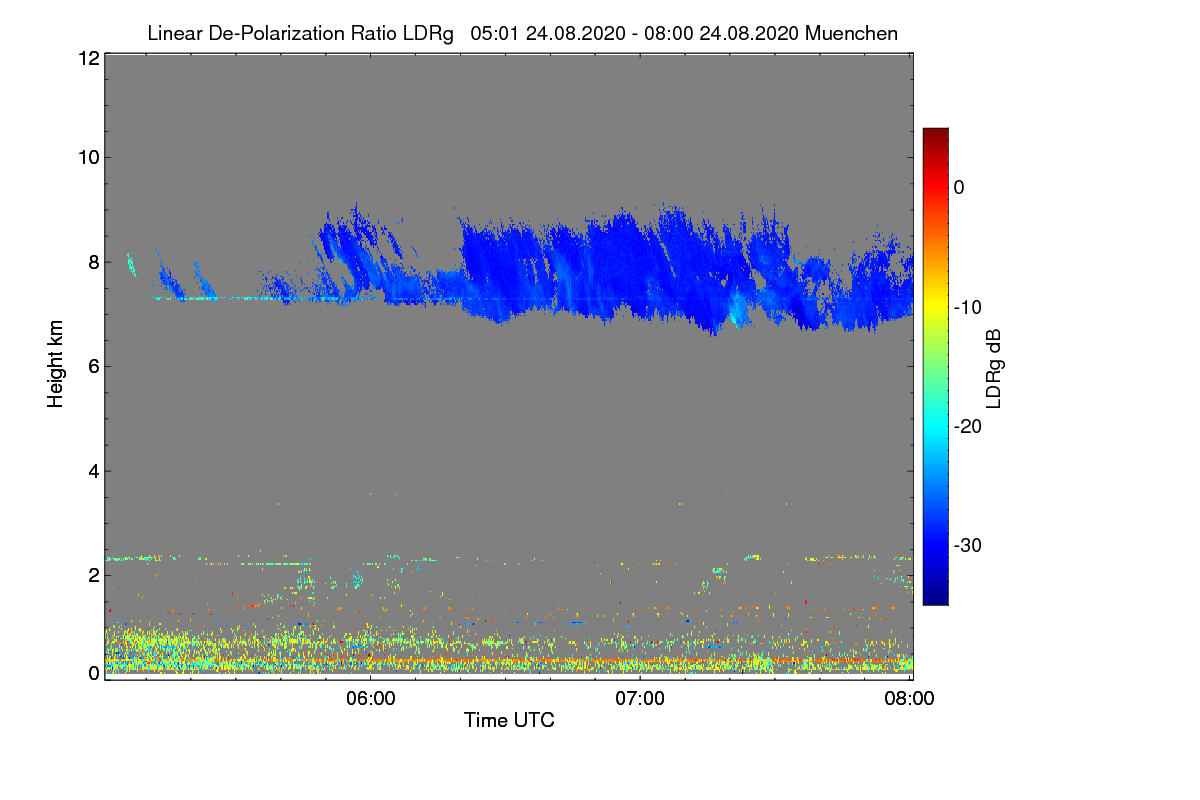
Task: Click the 4 km height tick label
Action: tap(93, 471)
